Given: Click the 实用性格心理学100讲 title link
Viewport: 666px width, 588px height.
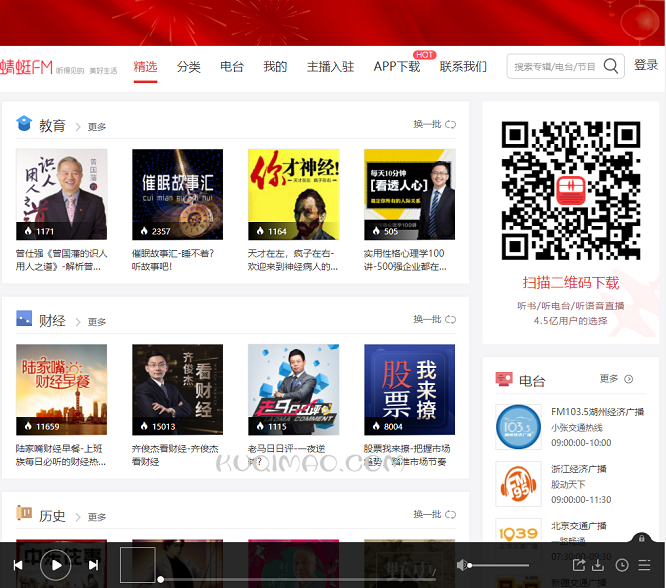Looking at the screenshot, I should pyautogui.click(x=405, y=260).
